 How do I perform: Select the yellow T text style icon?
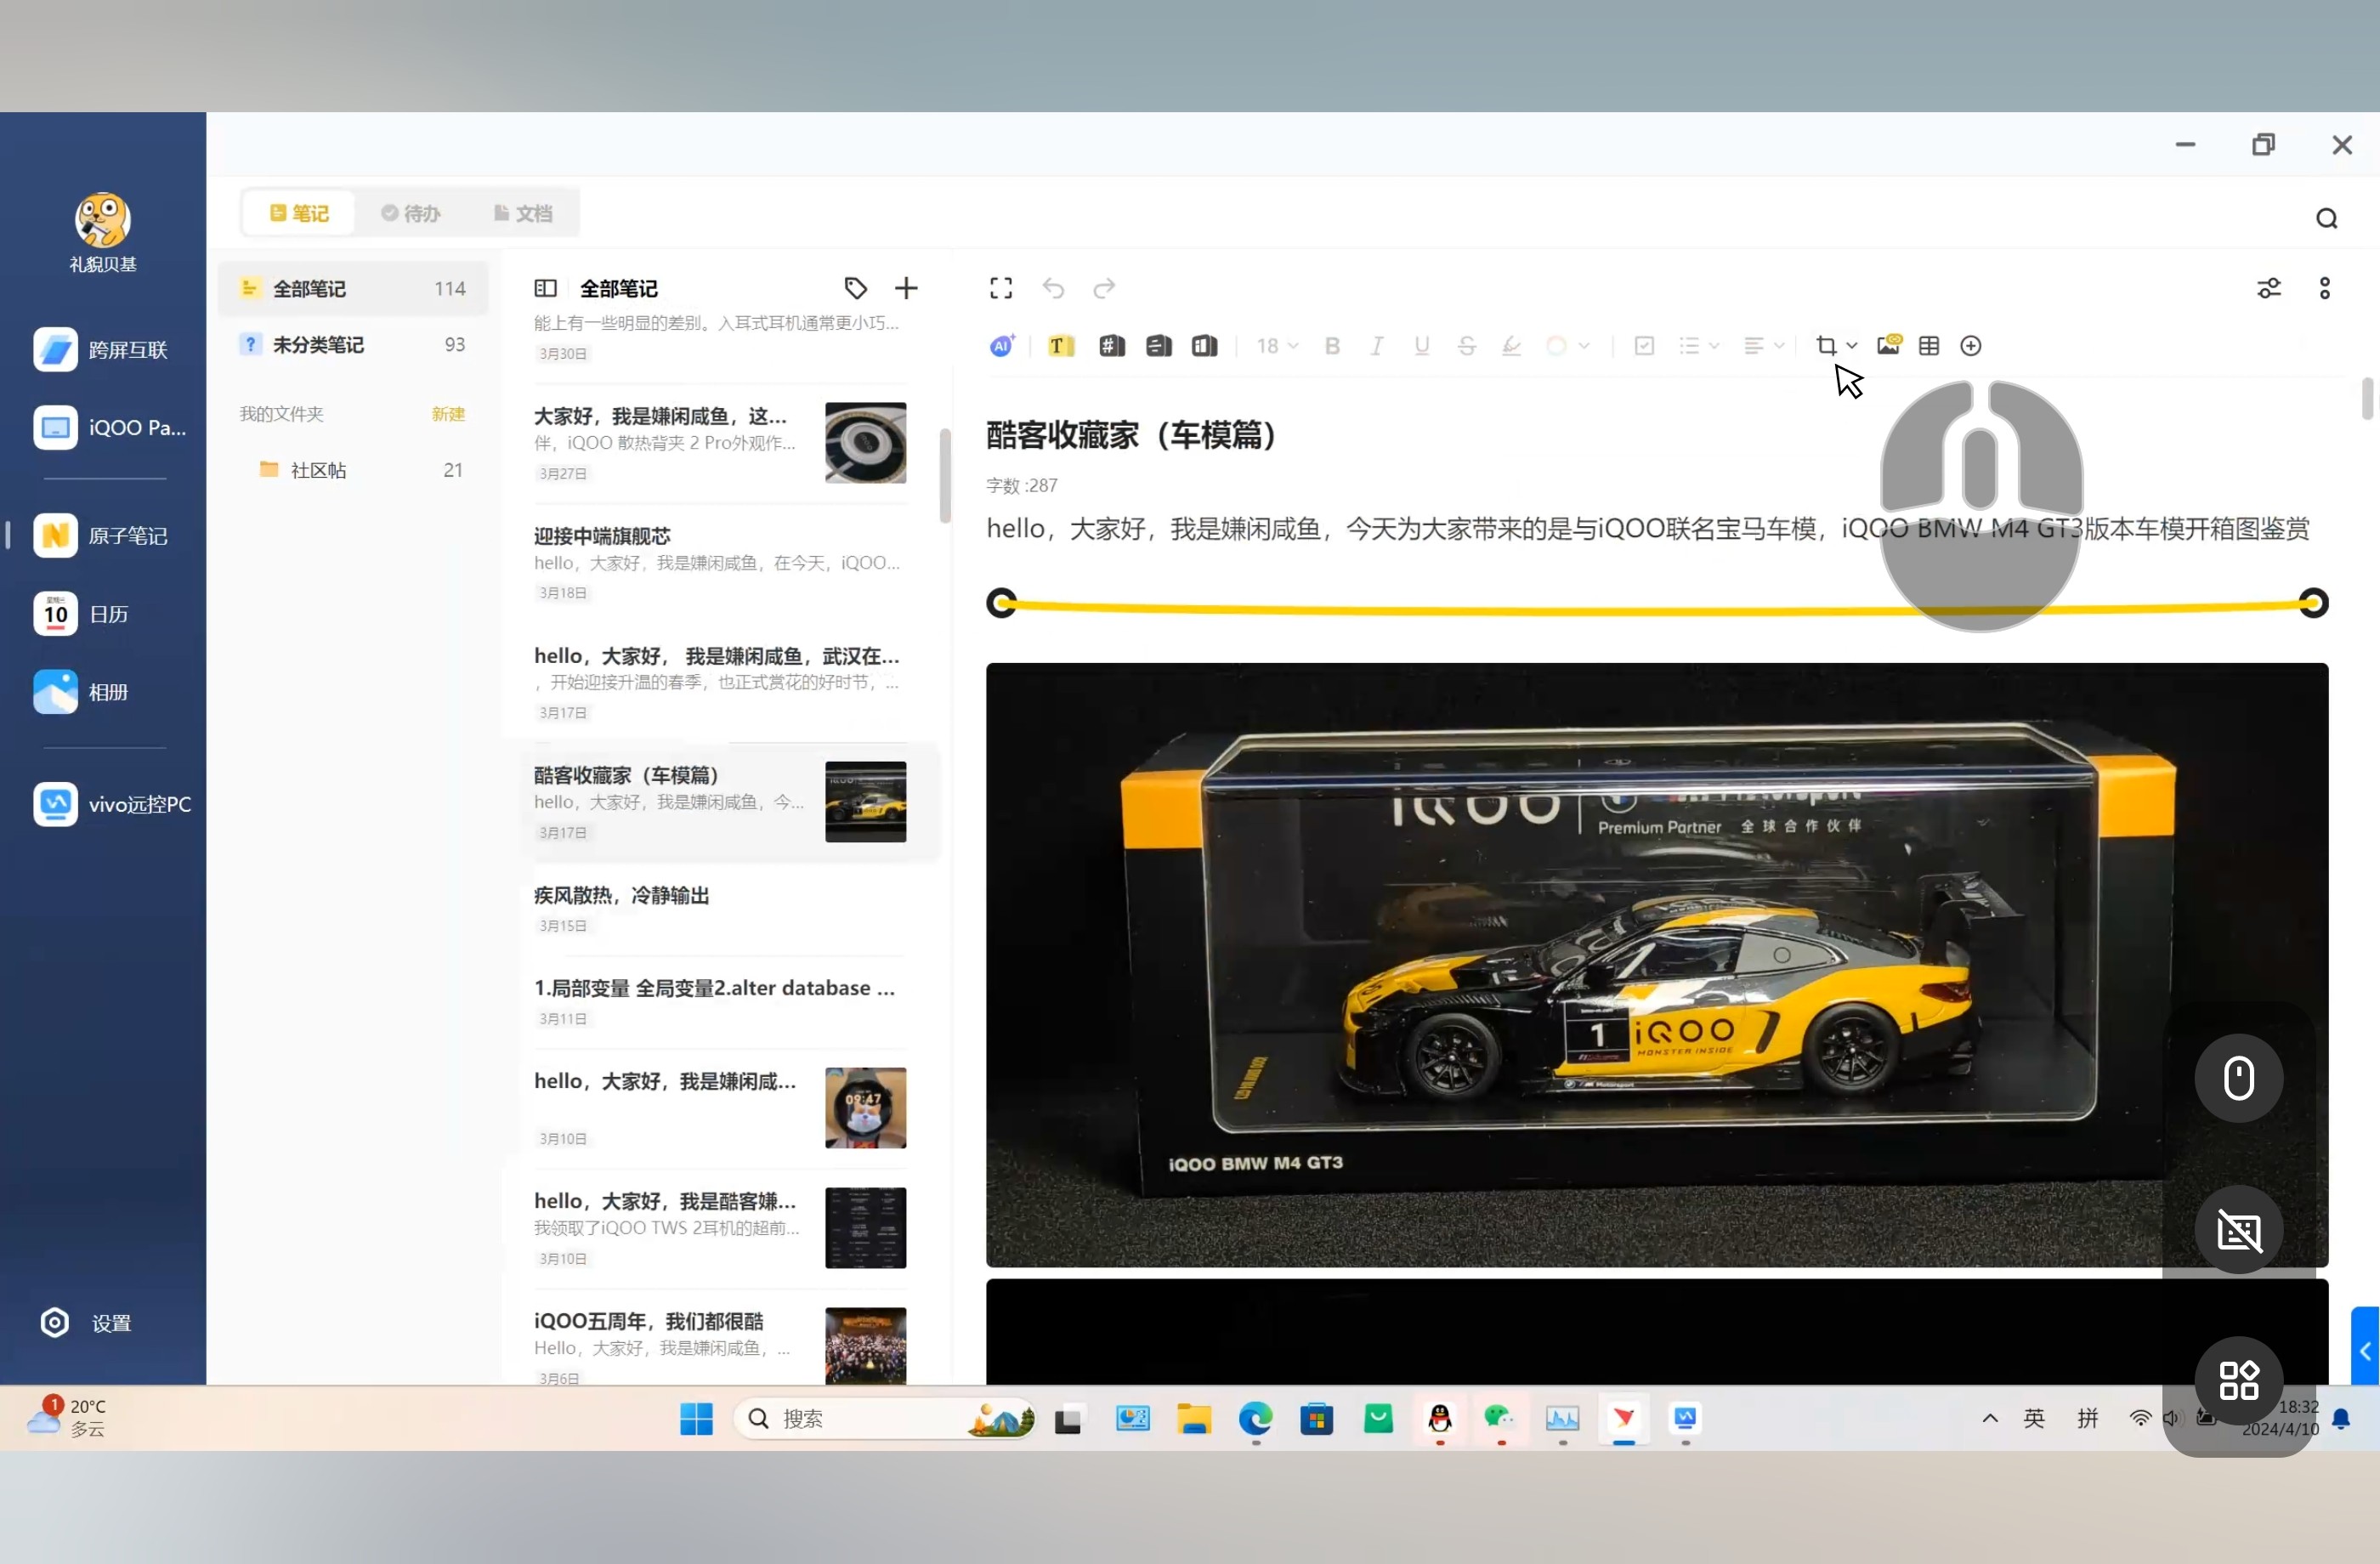(x=1060, y=346)
